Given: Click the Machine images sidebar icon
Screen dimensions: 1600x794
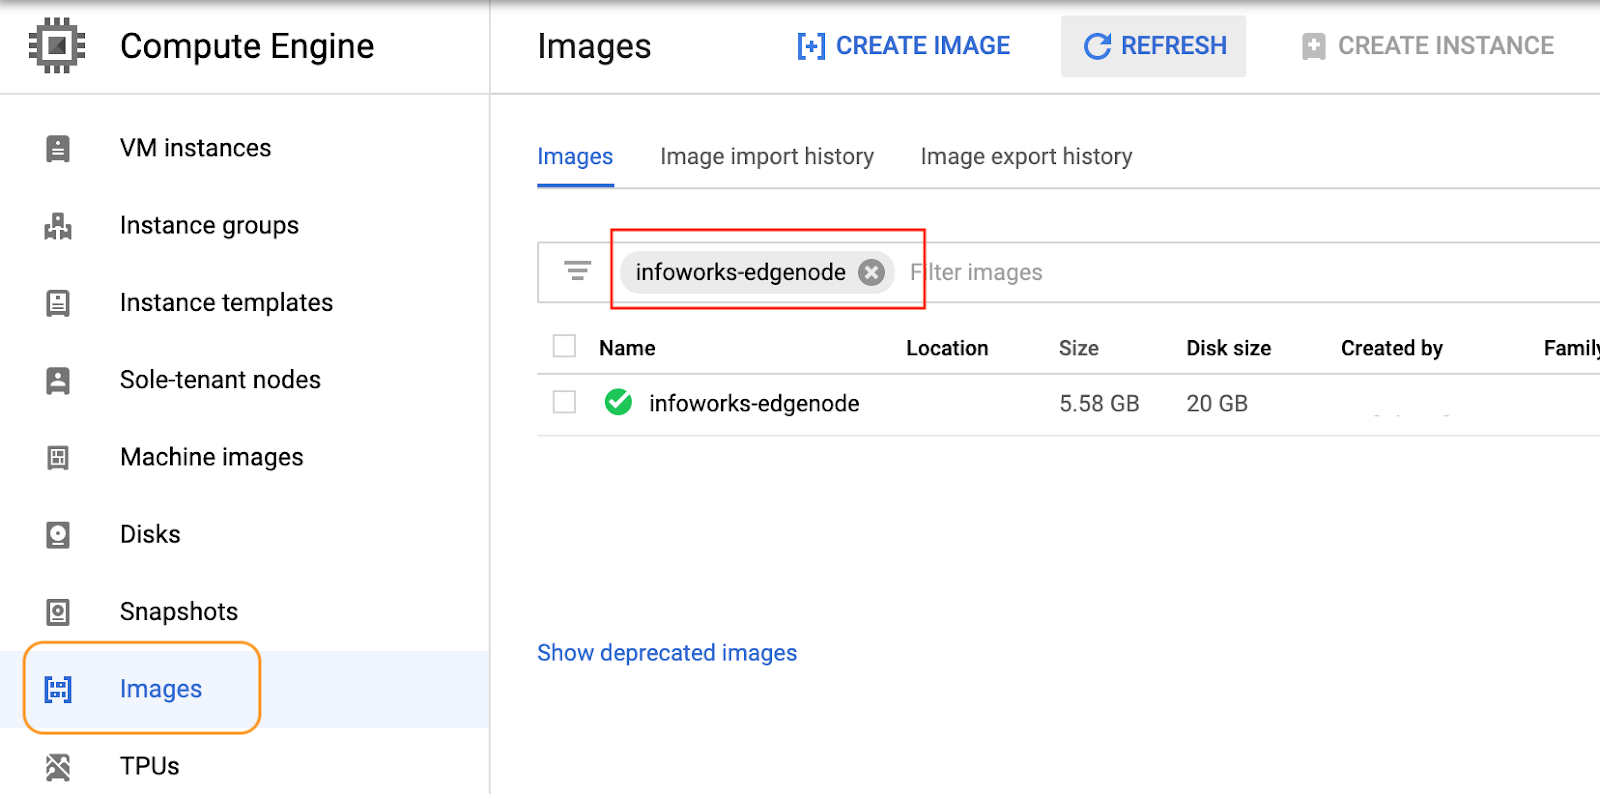Looking at the screenshot, I should tap(58, 457).
